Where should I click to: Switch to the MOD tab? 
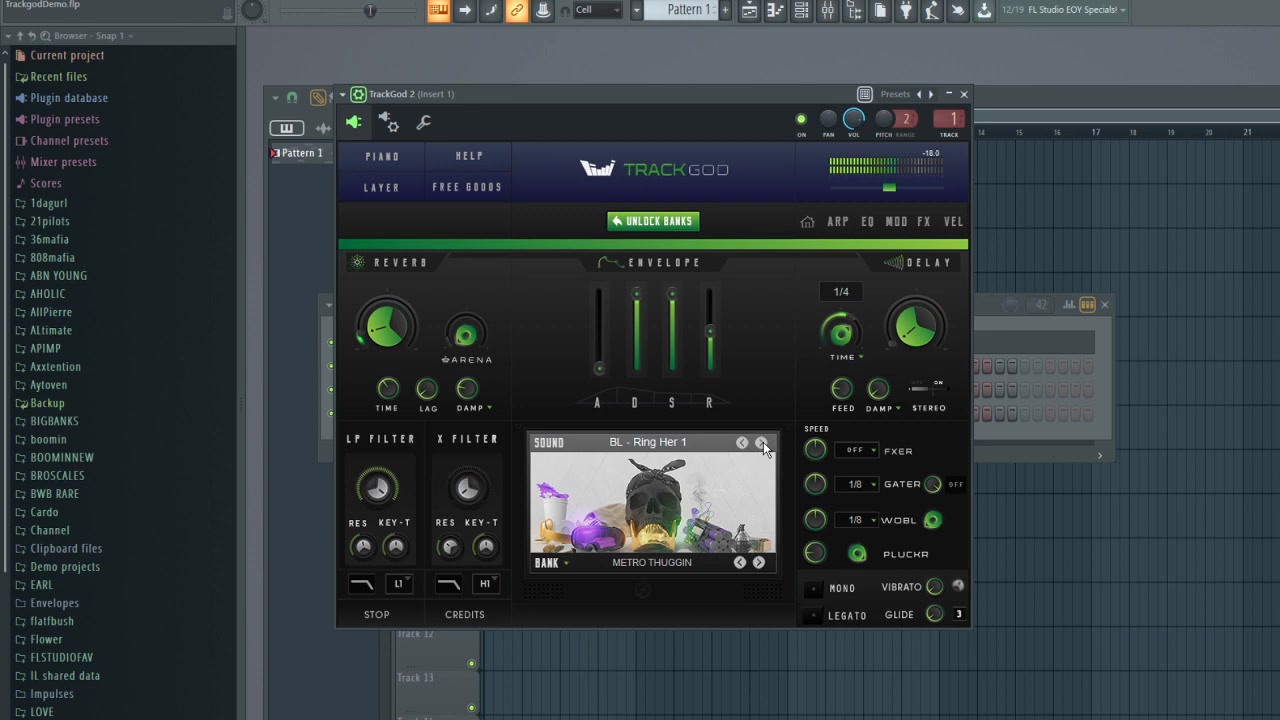point(897,222)
